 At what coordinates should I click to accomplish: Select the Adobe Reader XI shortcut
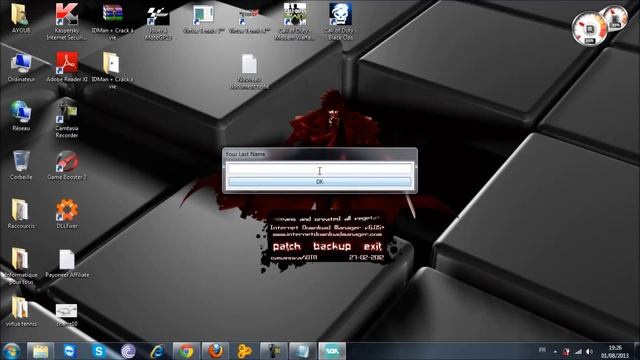tap(67, 67)
